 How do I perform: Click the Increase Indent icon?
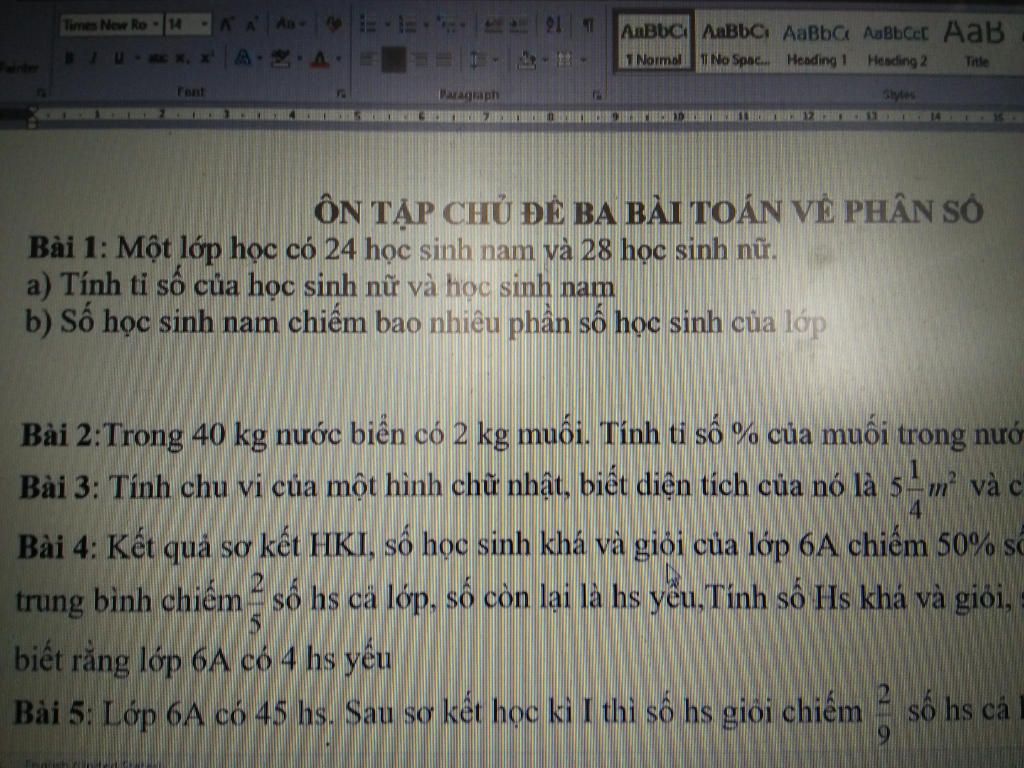point(519,25)
